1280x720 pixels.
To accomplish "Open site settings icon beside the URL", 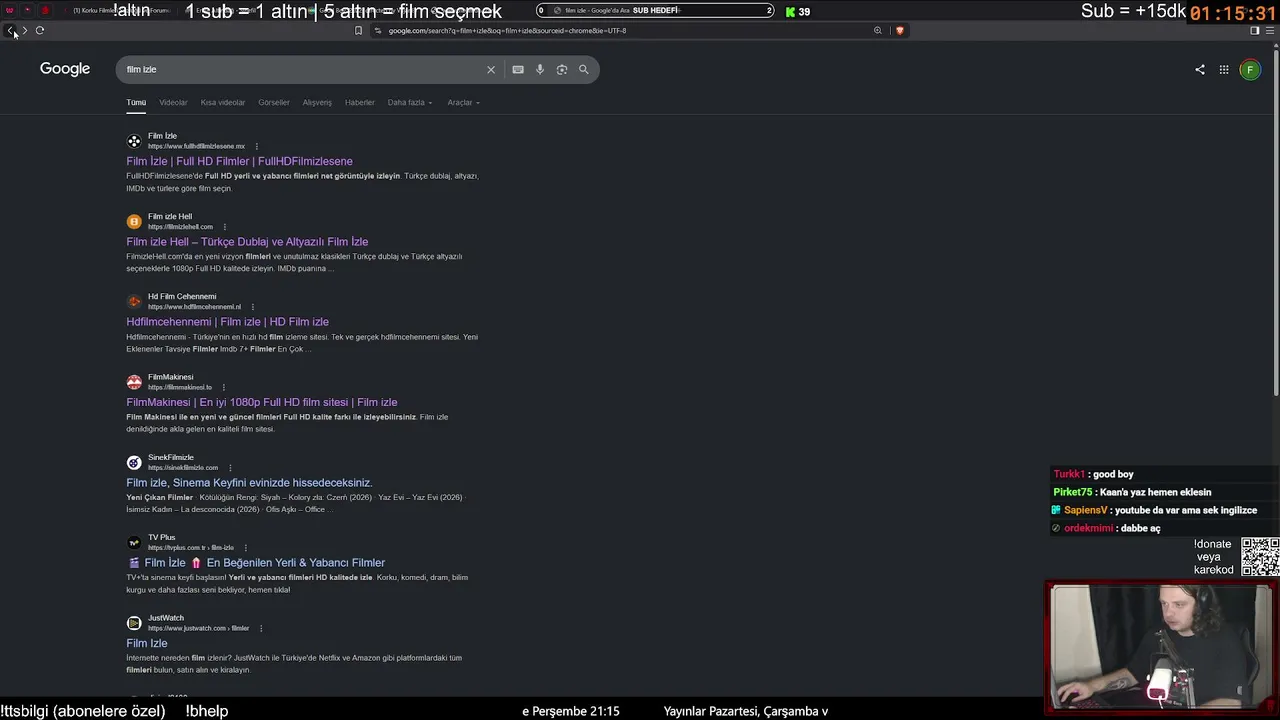I will point(377,31).
